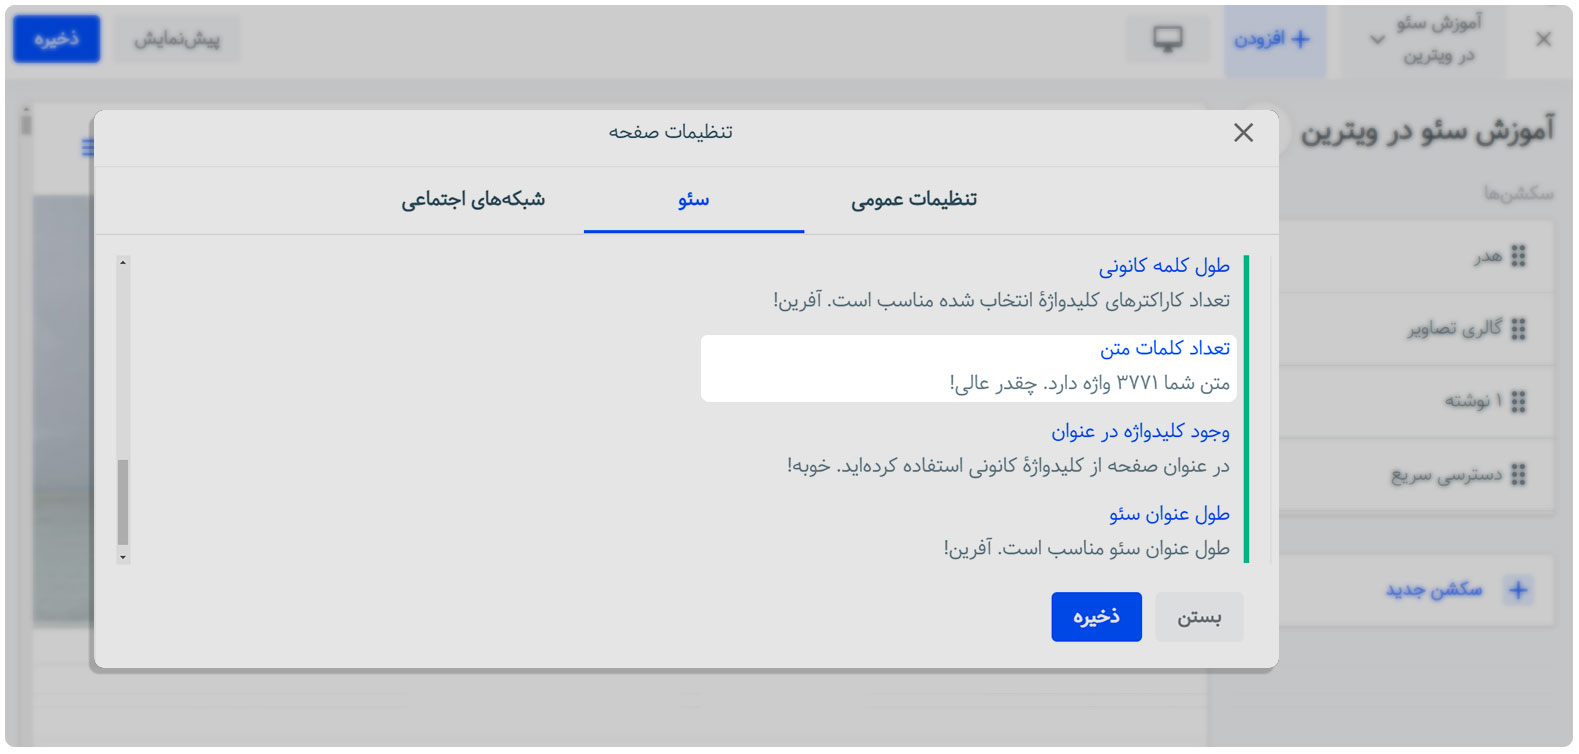Click the drag handle icon for هدر
This screenshot has height=754, width=1579.
tap(1518, 257)
